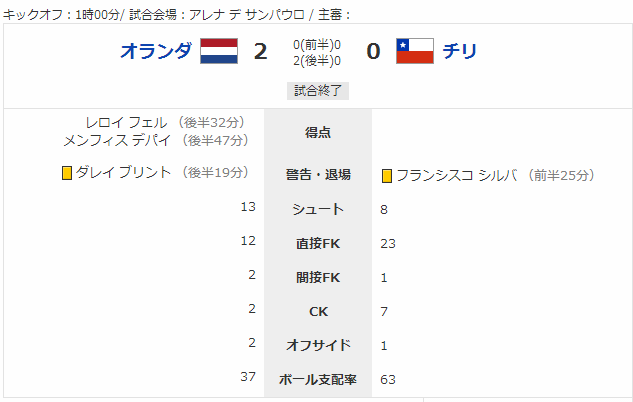The width and height of the screenshot is (633, 402).
Task: Click the ダレイ ブリント booking name
Action: point(124,172)
